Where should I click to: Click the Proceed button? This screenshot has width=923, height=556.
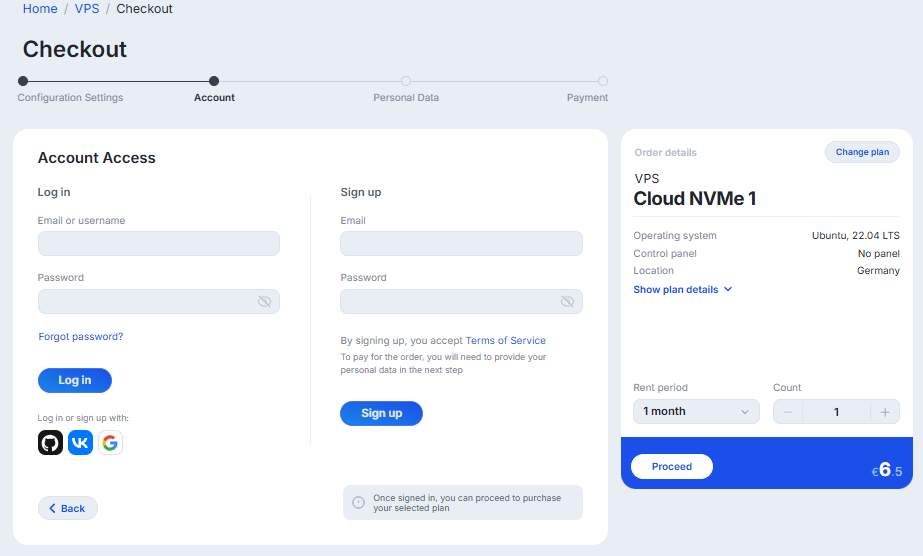(x=672, y=467)
